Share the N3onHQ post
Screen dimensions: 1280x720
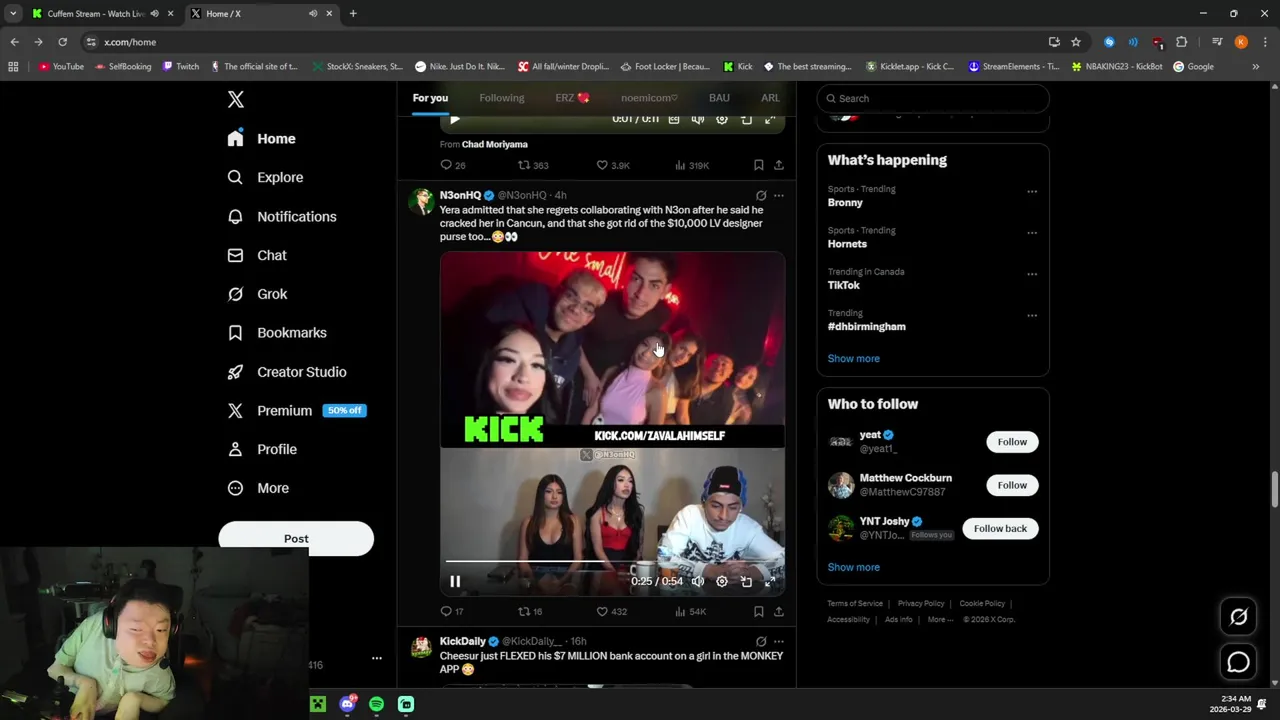779,611
